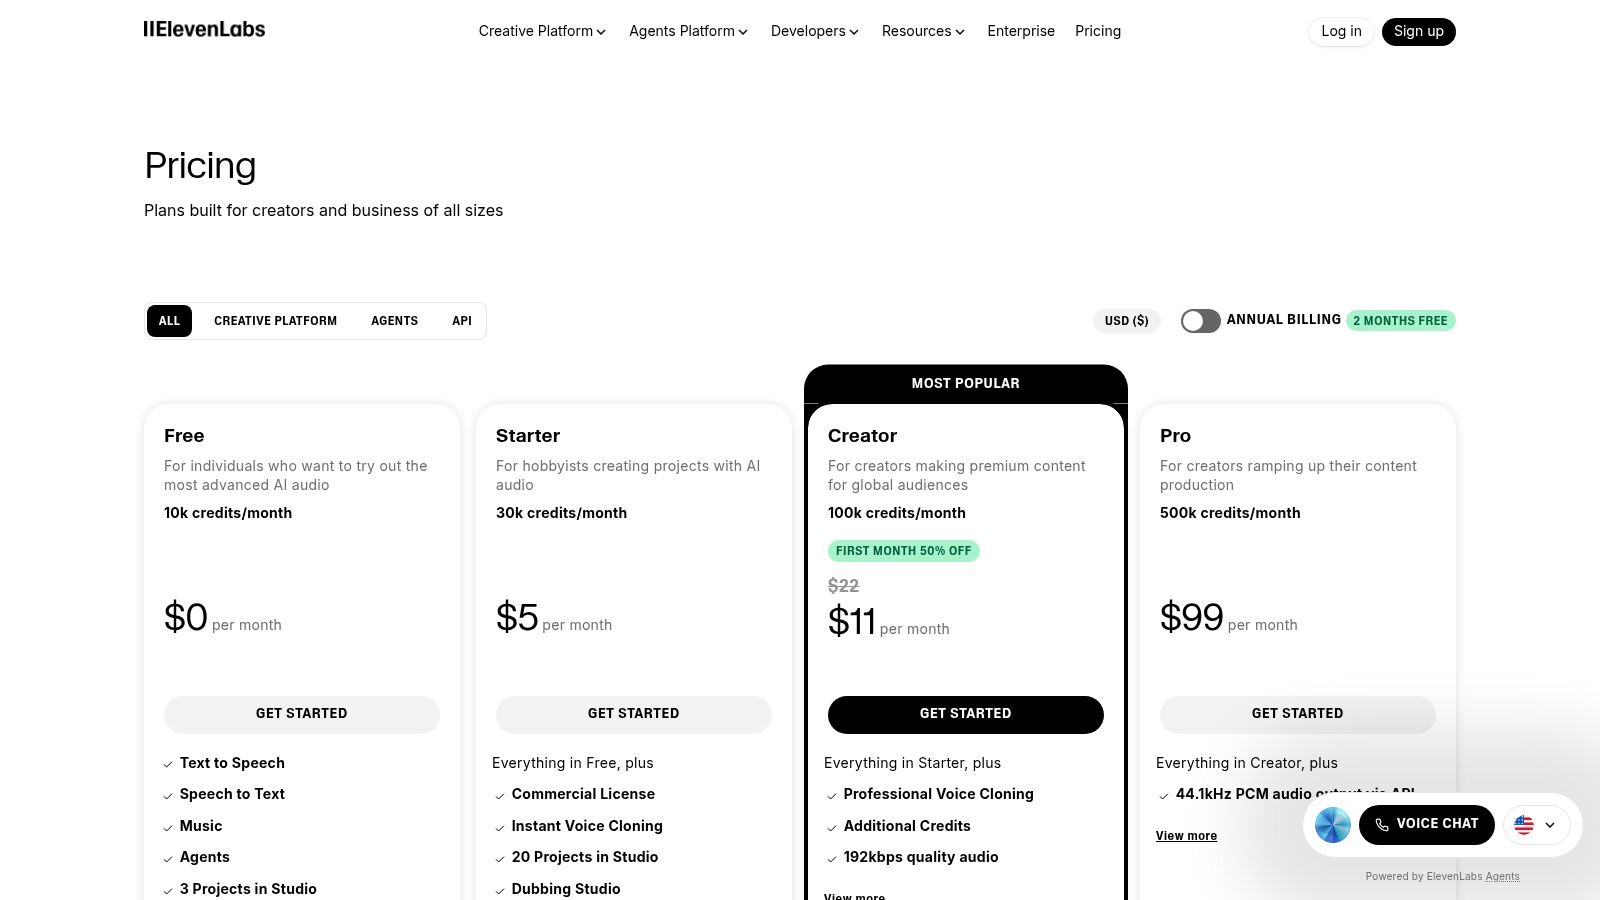Select the AGENTS pricing tab
The image size is (1600, 900).
coord(394,321)
